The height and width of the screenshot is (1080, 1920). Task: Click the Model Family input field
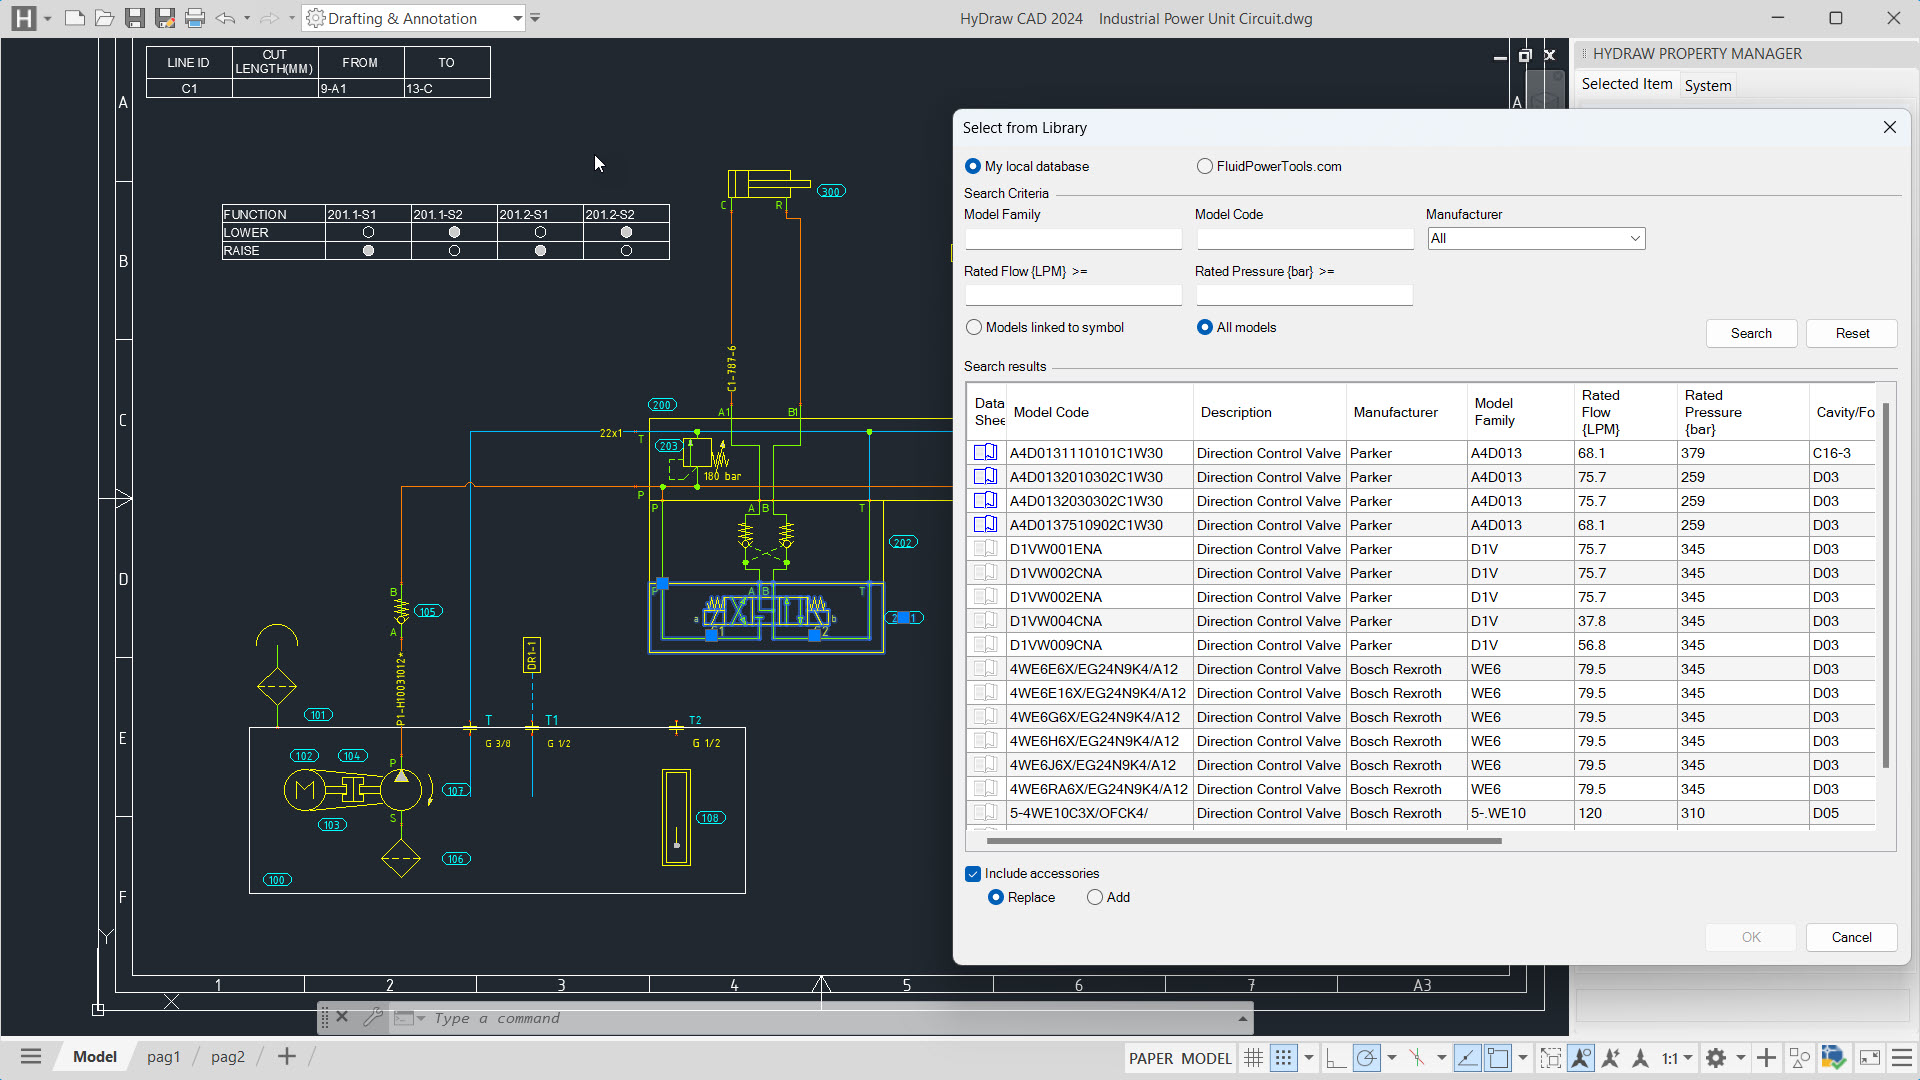pos(1073,238)
